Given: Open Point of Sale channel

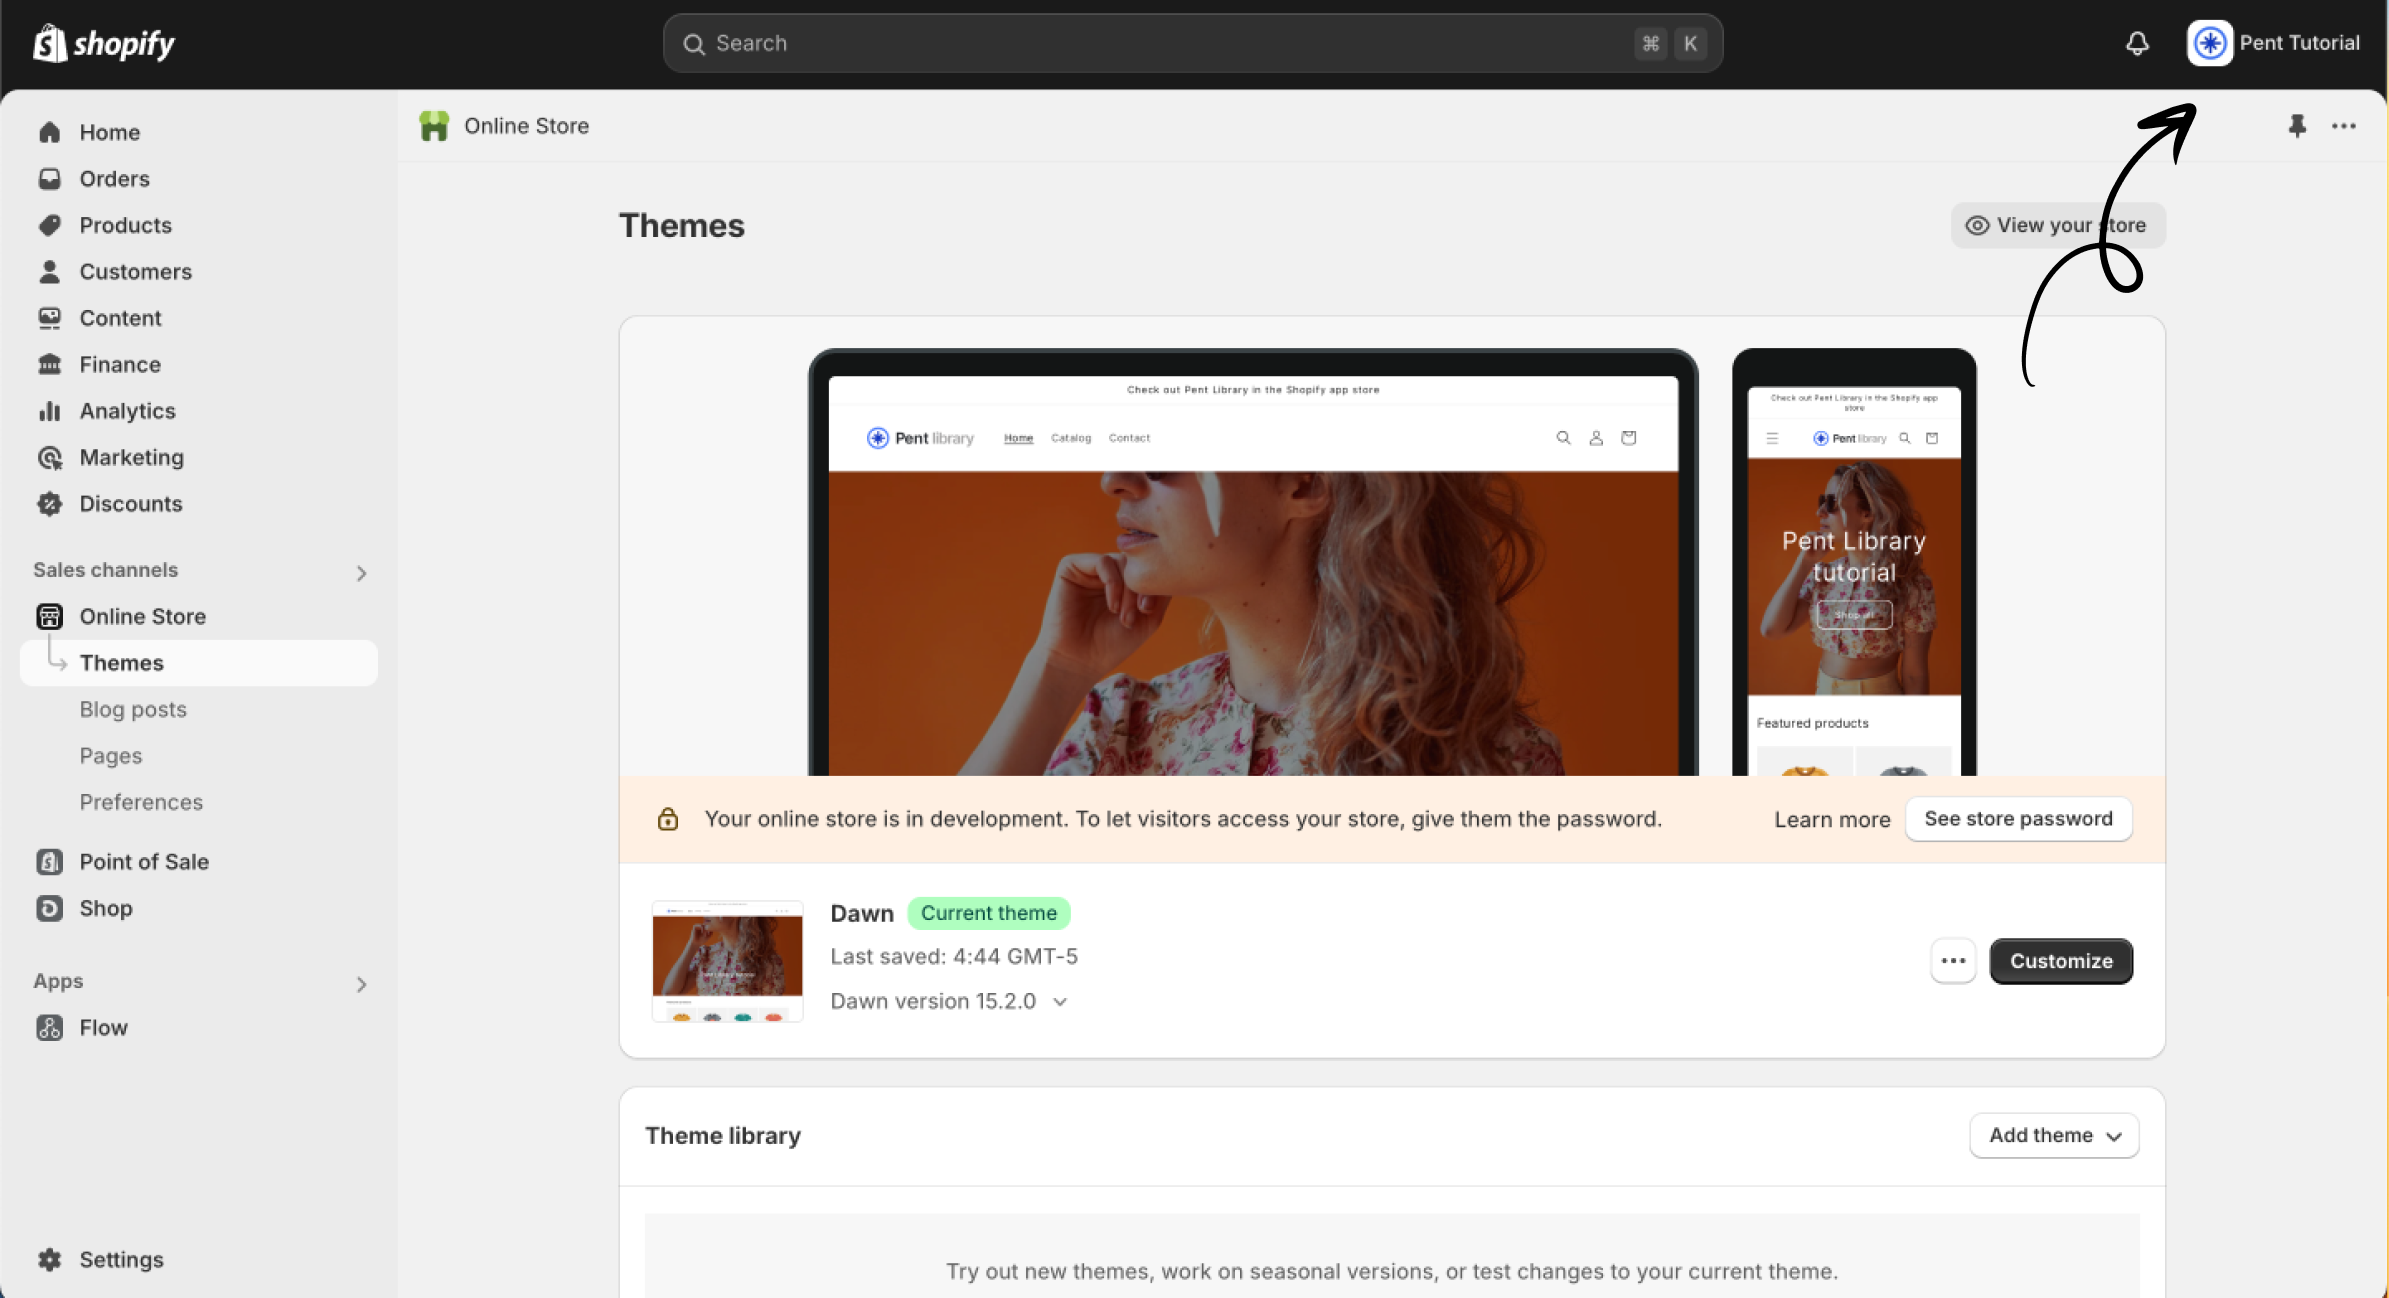Looking at the screenshot, I should pos(144,862).
